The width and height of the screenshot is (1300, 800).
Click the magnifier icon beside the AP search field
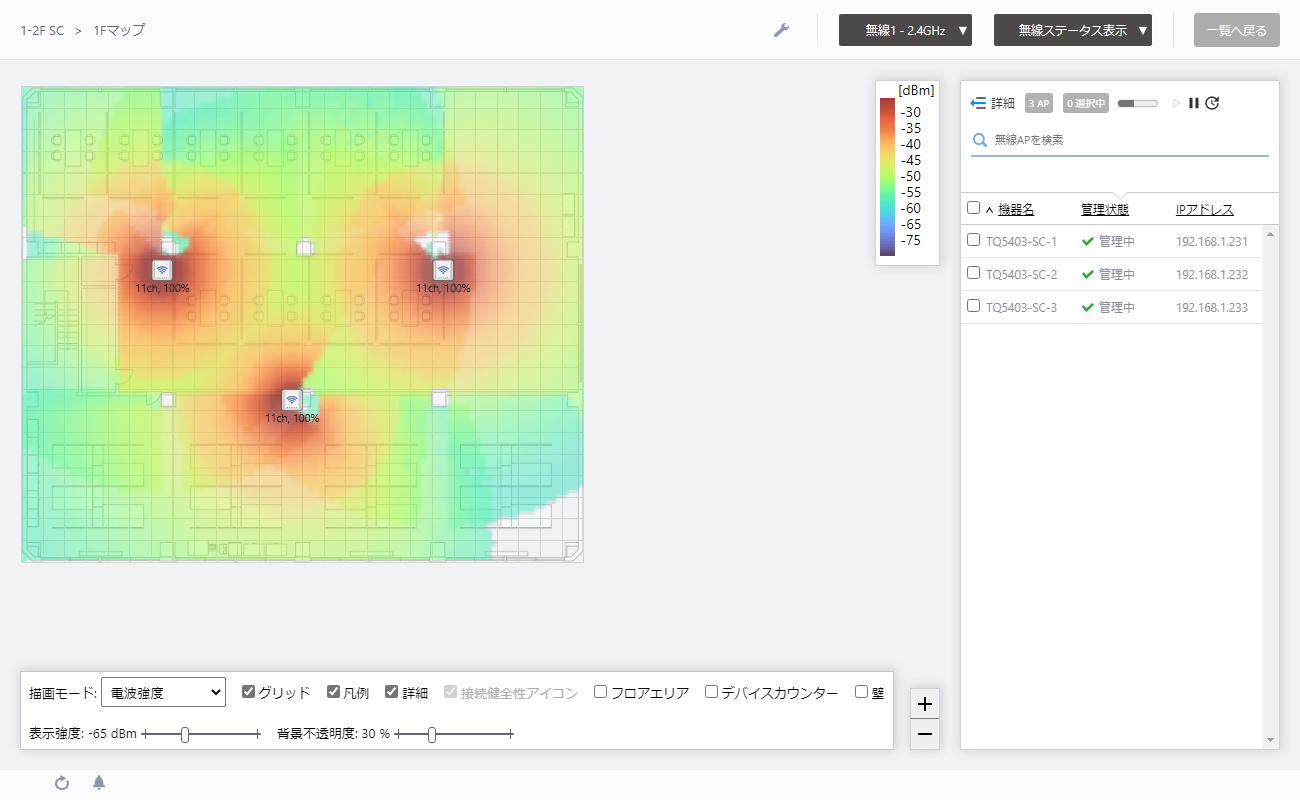coord(980,140)
